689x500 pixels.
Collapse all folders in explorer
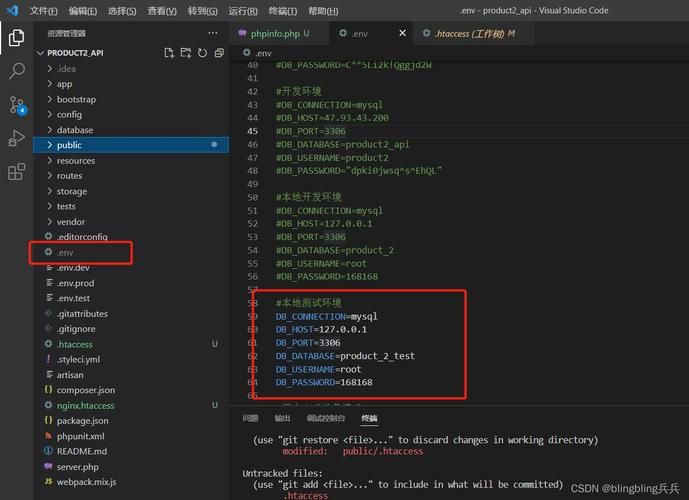pyautogui.click(x=219, y=53)
